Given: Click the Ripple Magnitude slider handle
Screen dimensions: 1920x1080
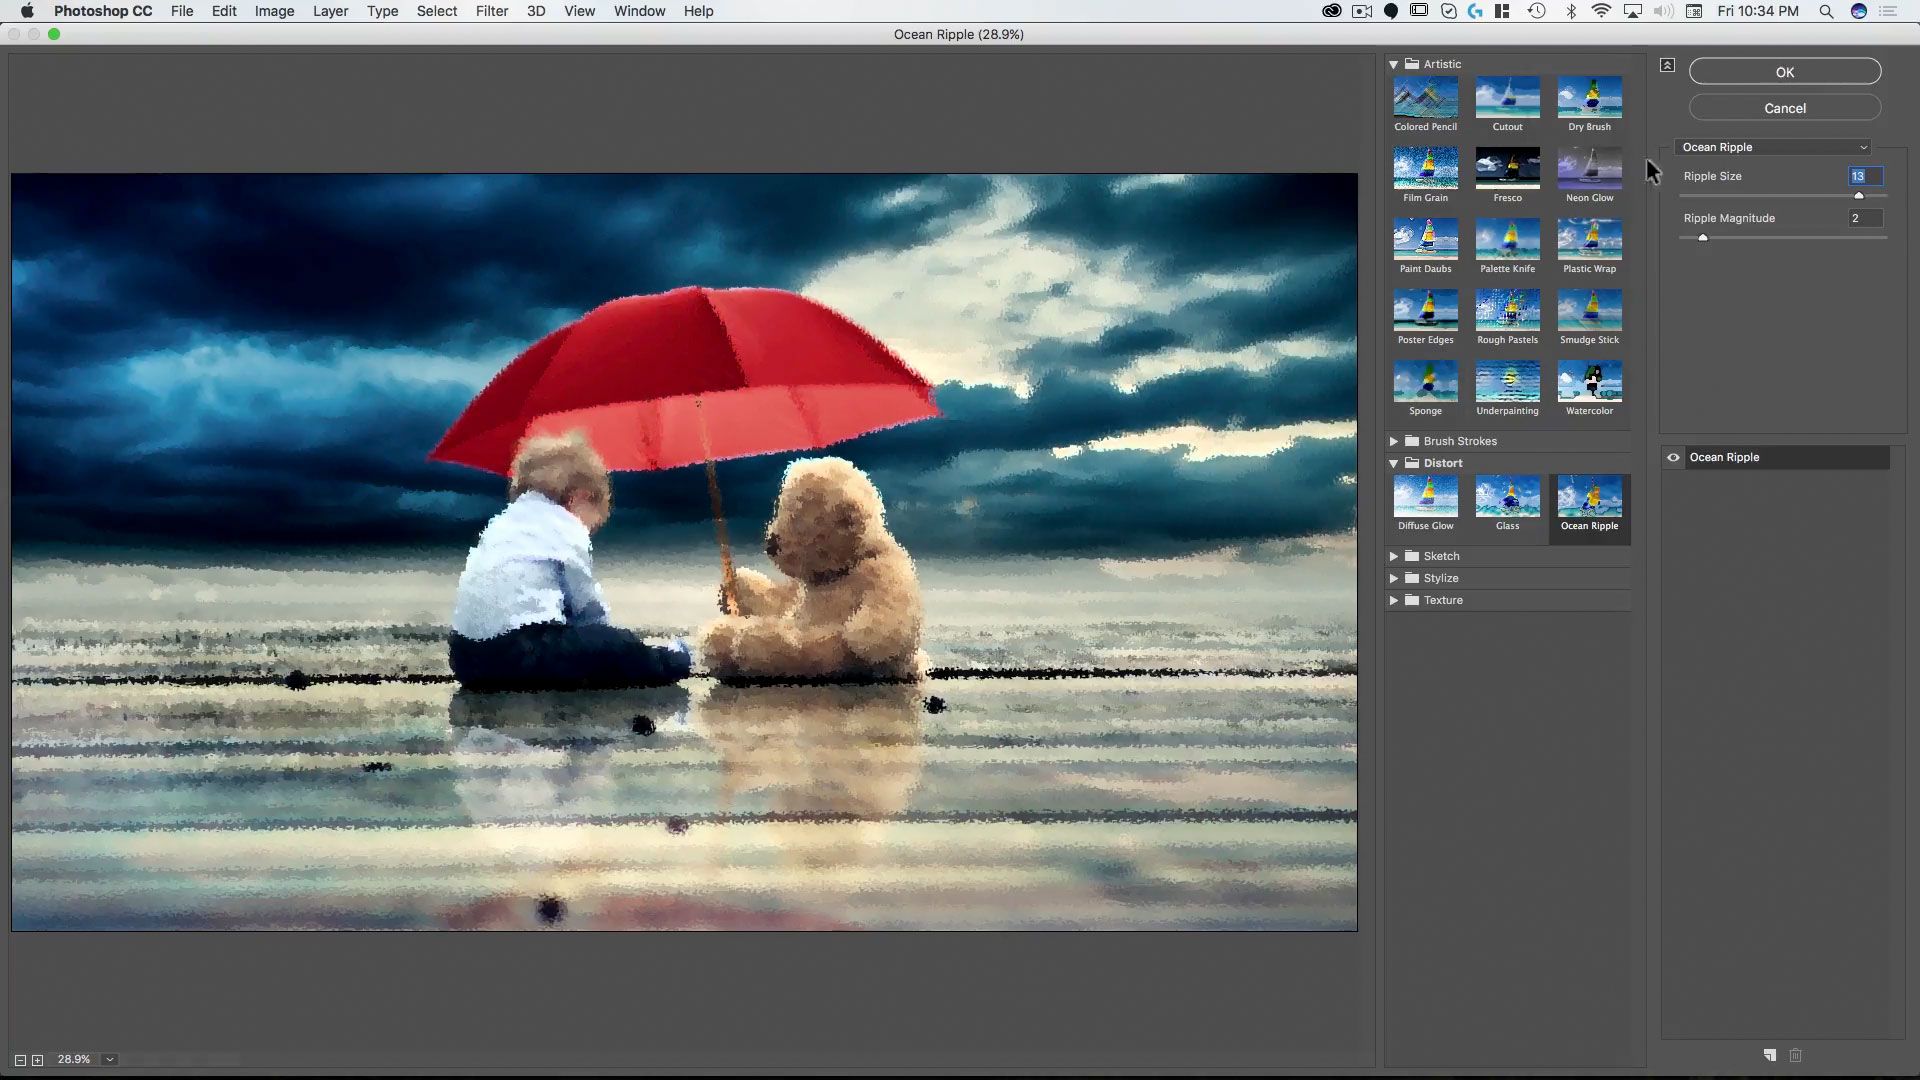Looking at the screenshot, I should point(1703,238).
